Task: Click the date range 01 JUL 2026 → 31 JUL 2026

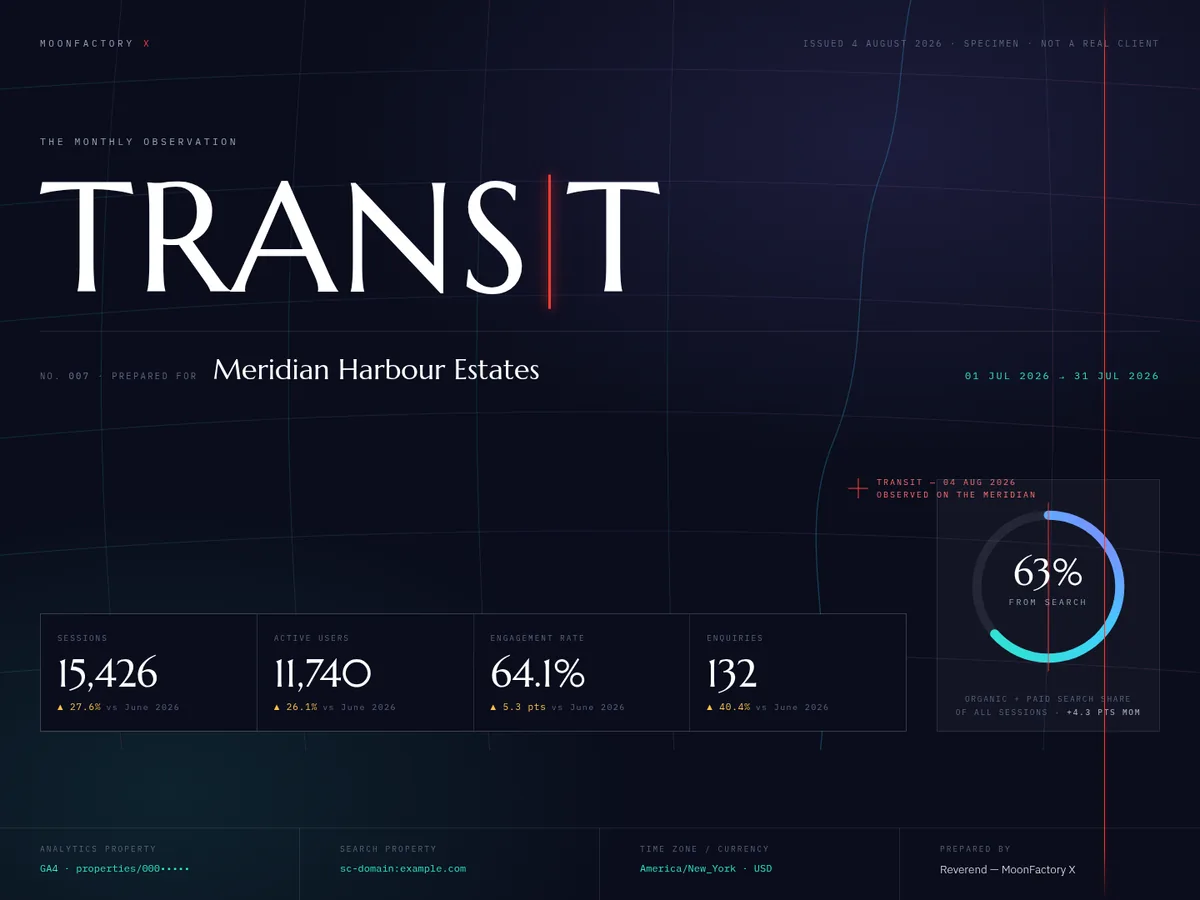Action: 1062,376
